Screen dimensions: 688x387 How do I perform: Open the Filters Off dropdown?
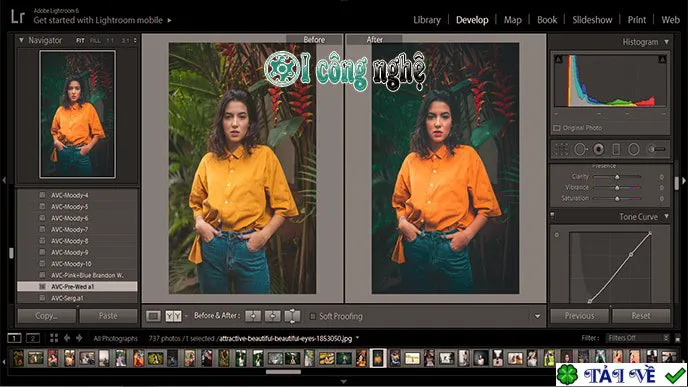coord(638,338)
